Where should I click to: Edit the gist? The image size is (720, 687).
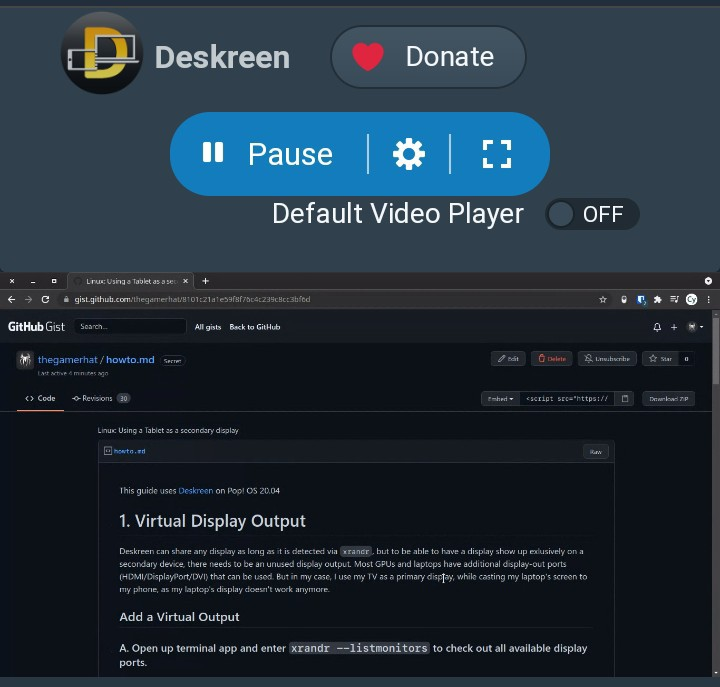[508, 359]
